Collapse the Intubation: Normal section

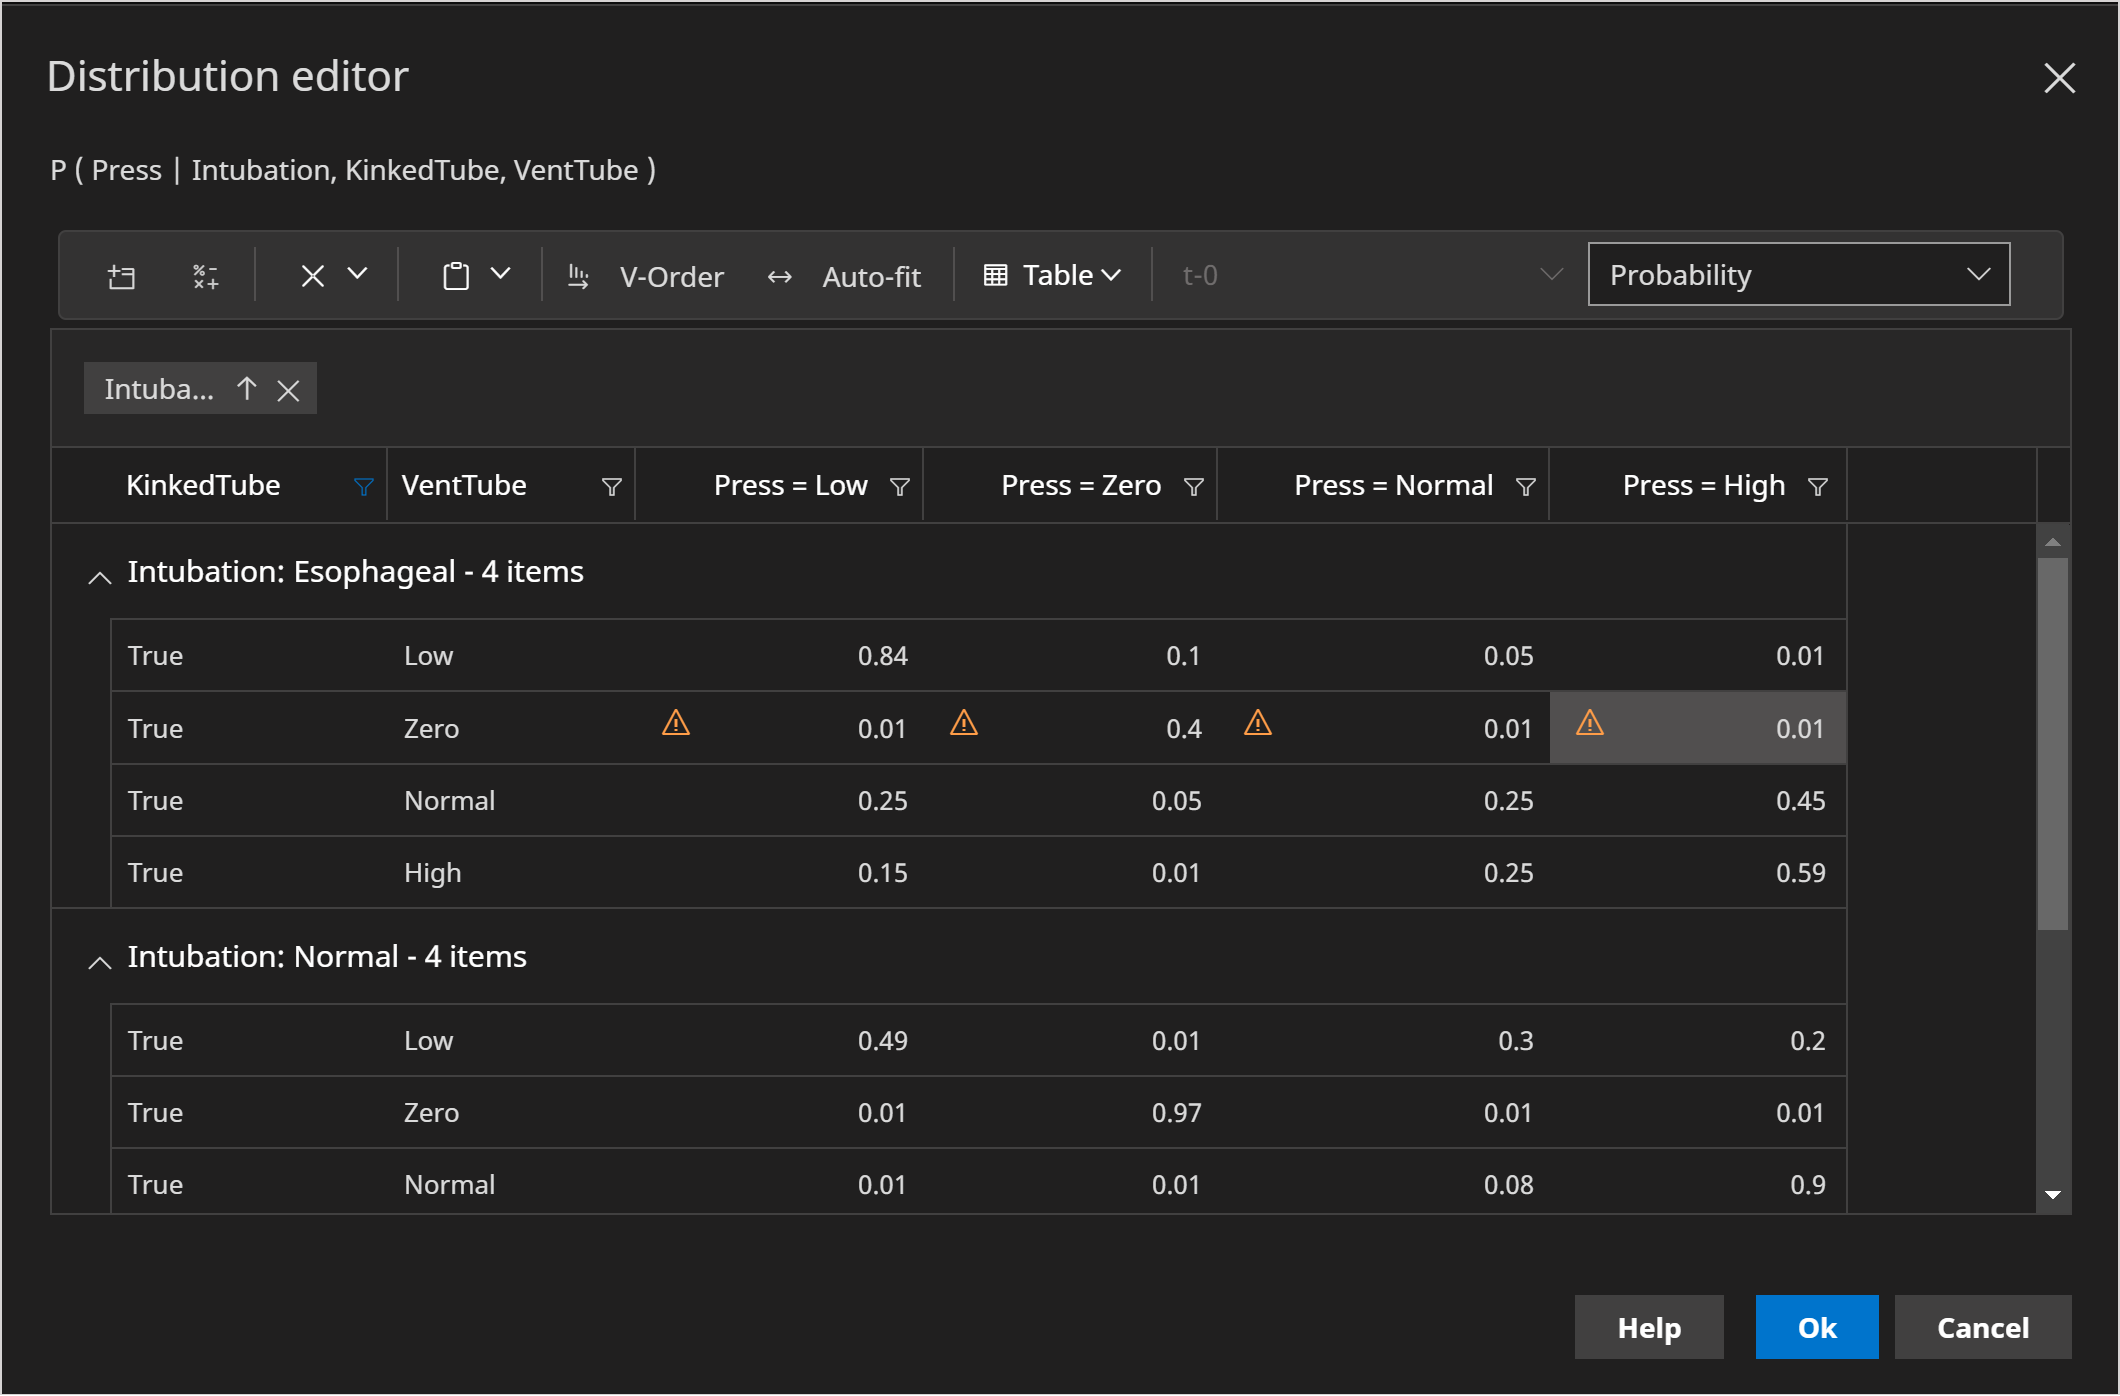[x=97, y=957]
